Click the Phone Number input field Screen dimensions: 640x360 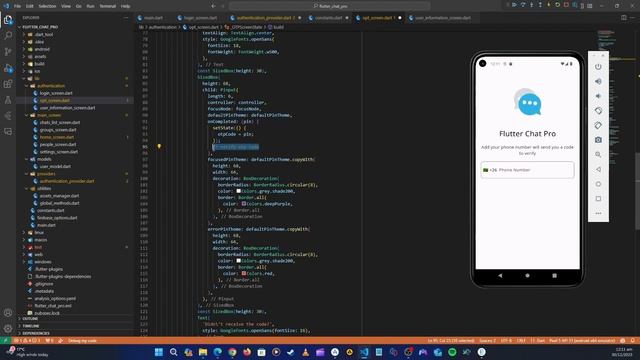(527, 170)
